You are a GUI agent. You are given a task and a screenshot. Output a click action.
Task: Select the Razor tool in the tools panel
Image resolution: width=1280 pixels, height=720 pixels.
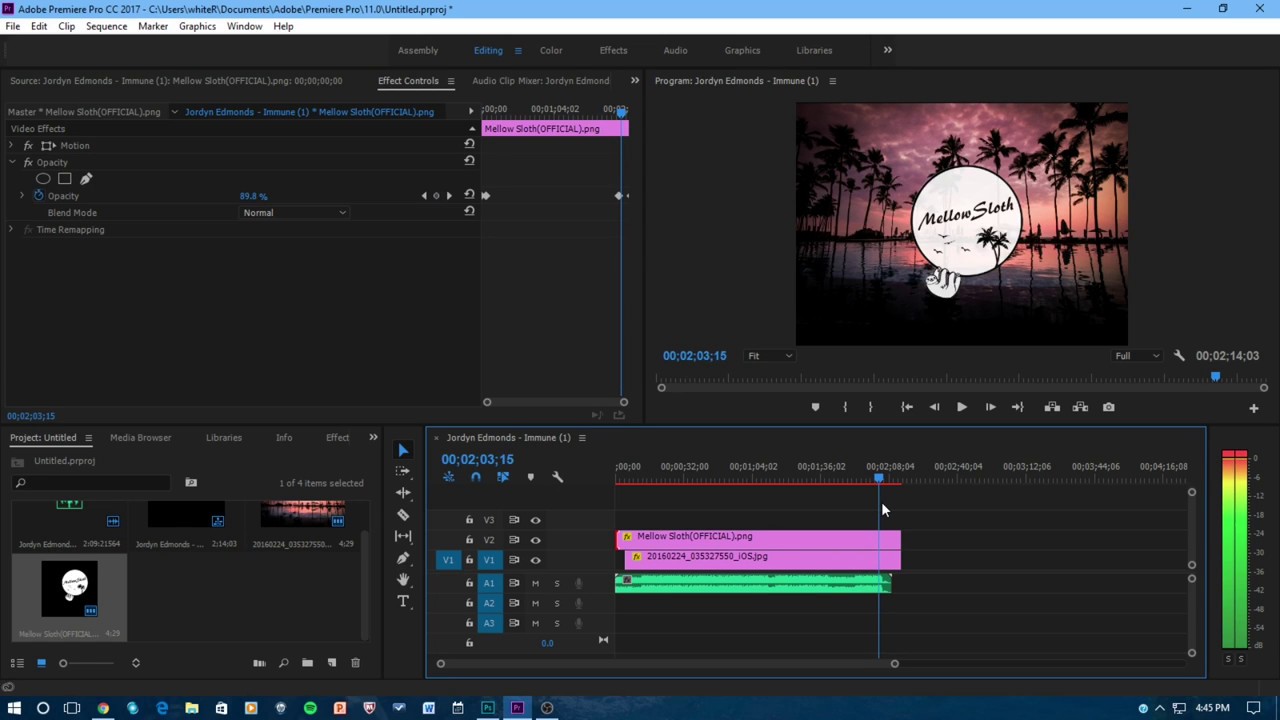click(403, 515)
